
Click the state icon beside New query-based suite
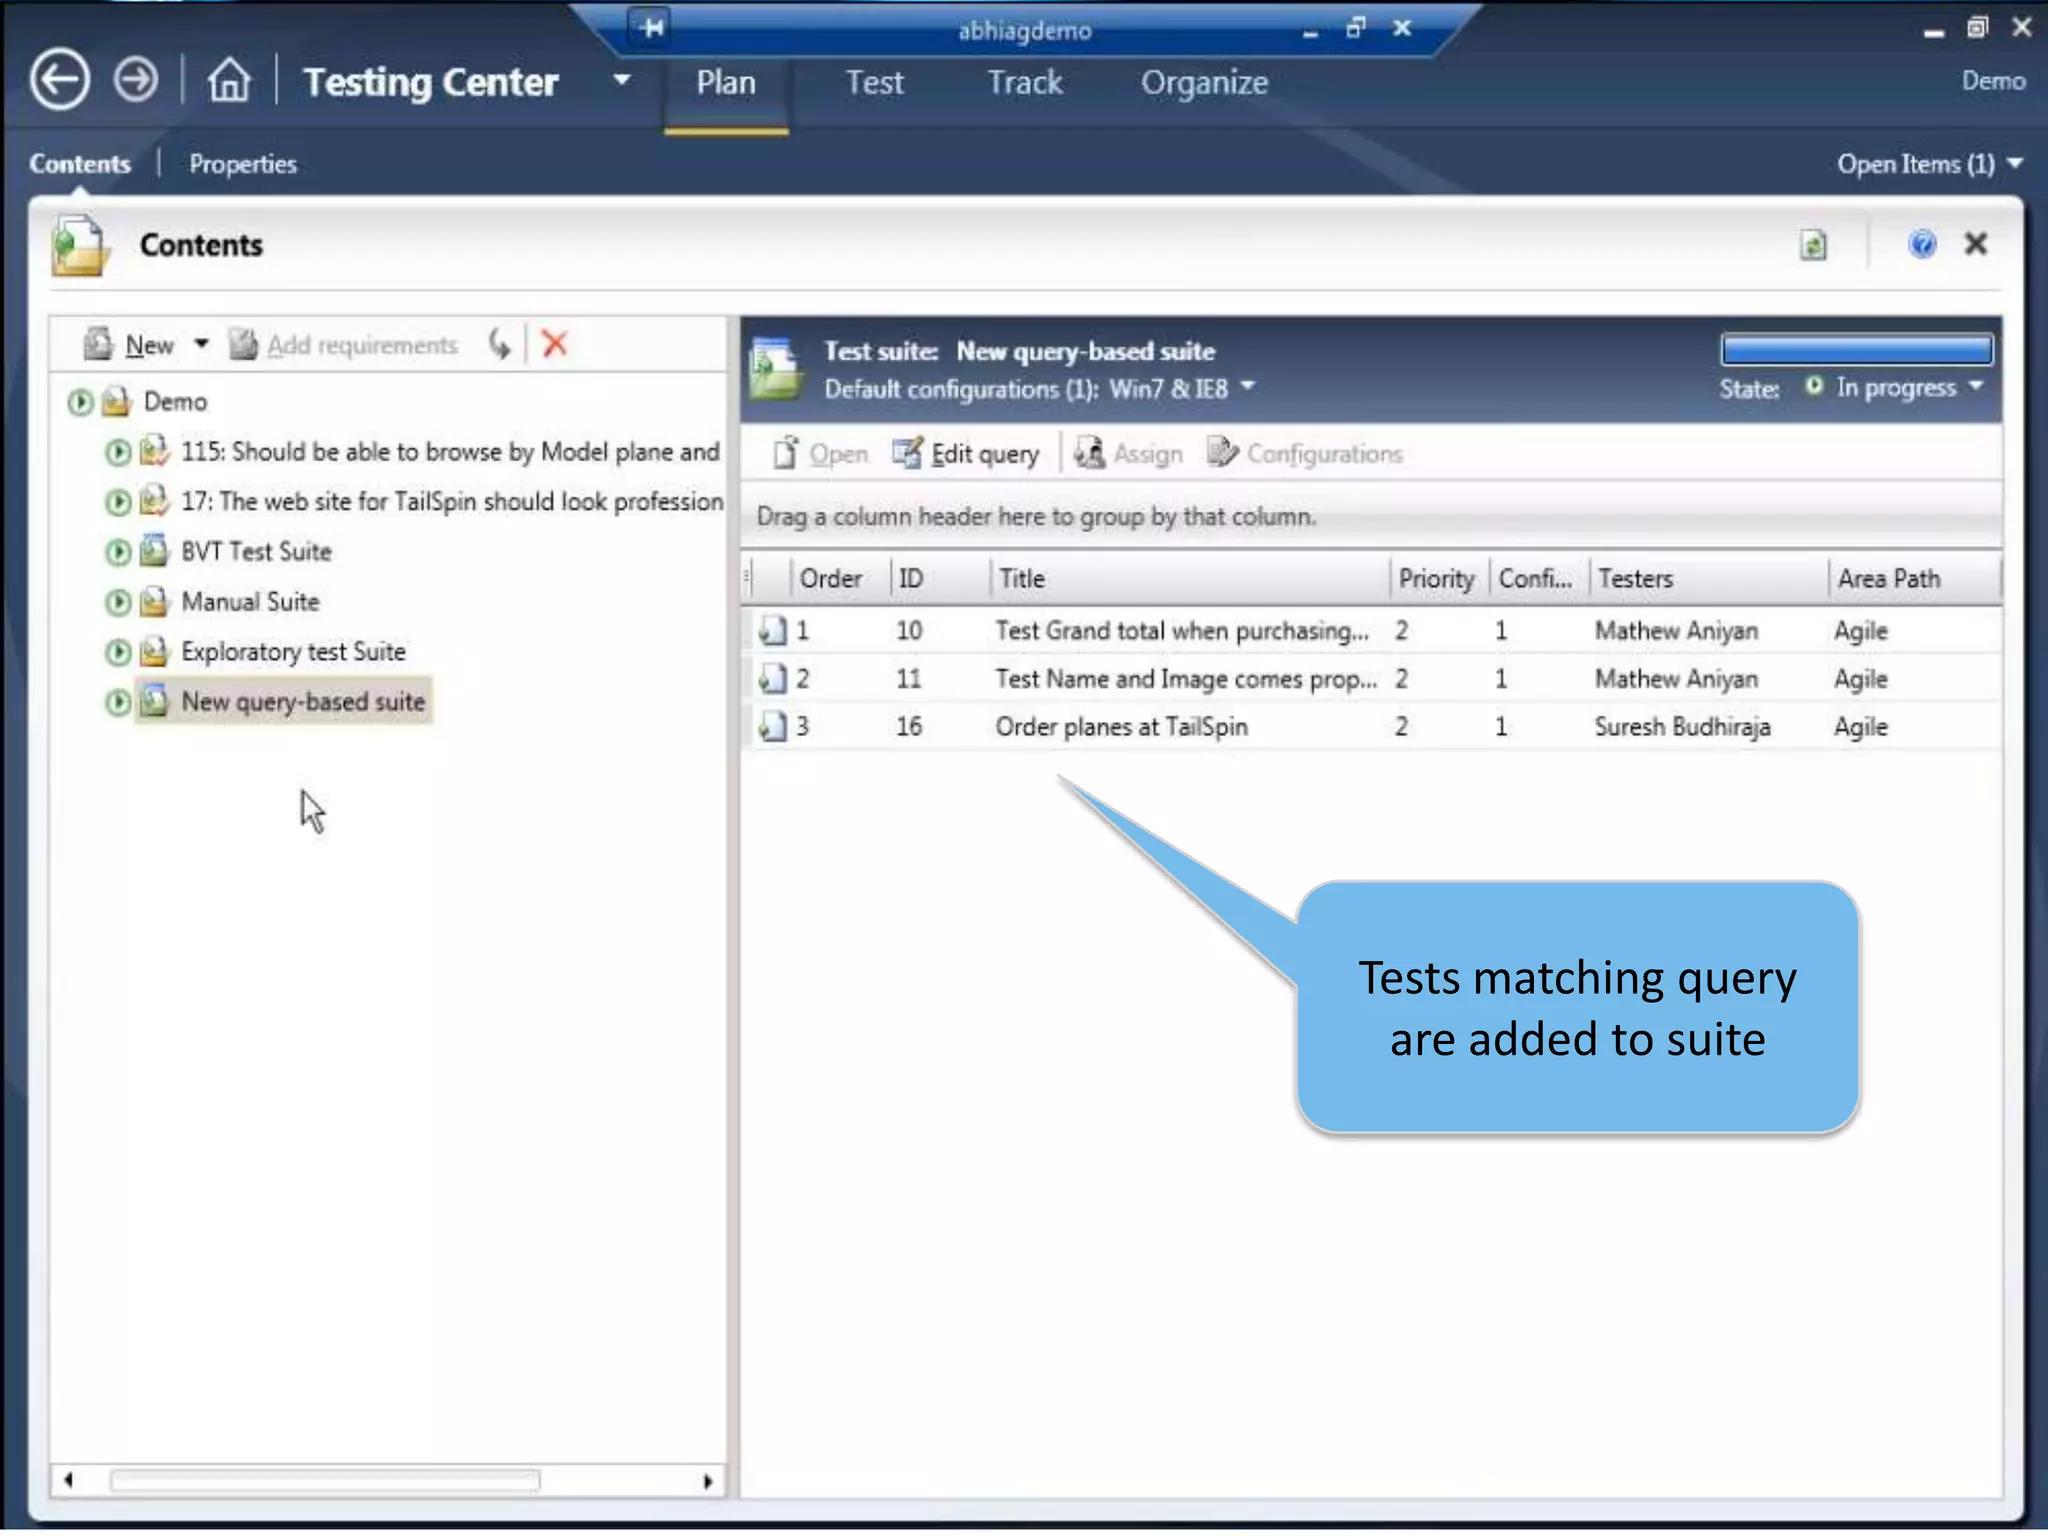[118, 702]
